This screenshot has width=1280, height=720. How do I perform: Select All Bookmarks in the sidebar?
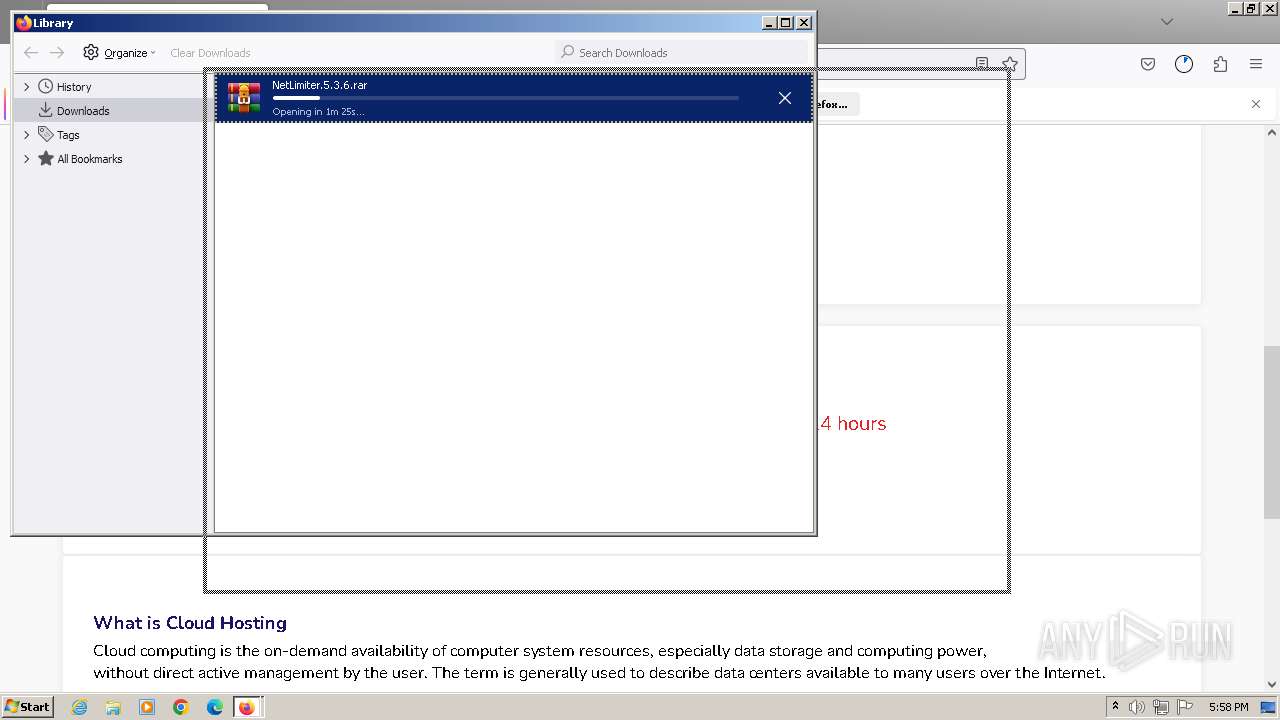coord(90,159)
